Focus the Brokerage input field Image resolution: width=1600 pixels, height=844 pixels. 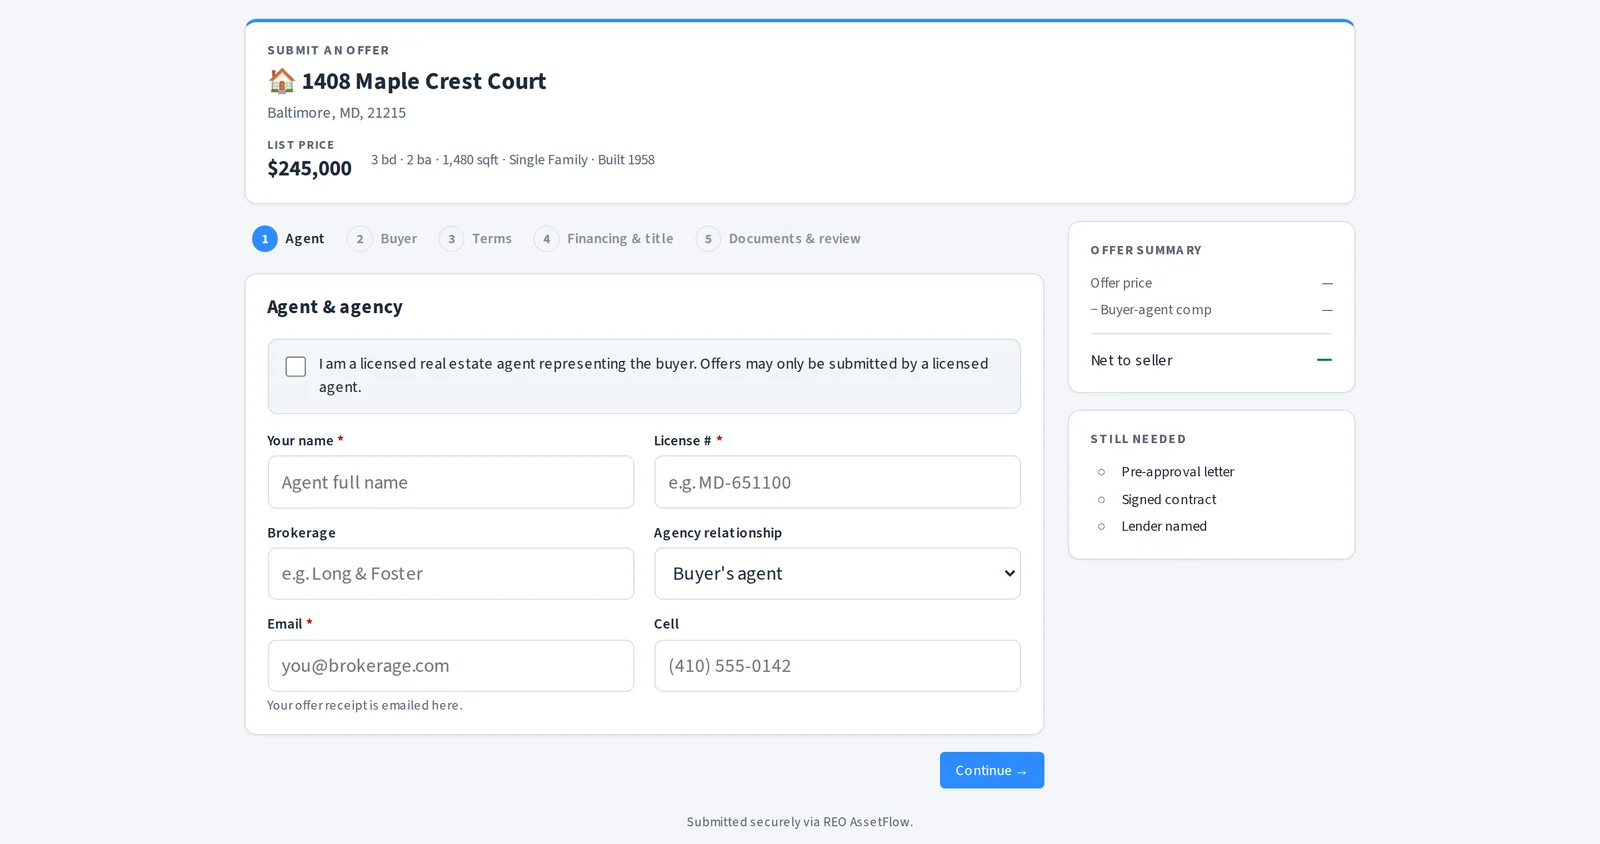tap(451, 574)
